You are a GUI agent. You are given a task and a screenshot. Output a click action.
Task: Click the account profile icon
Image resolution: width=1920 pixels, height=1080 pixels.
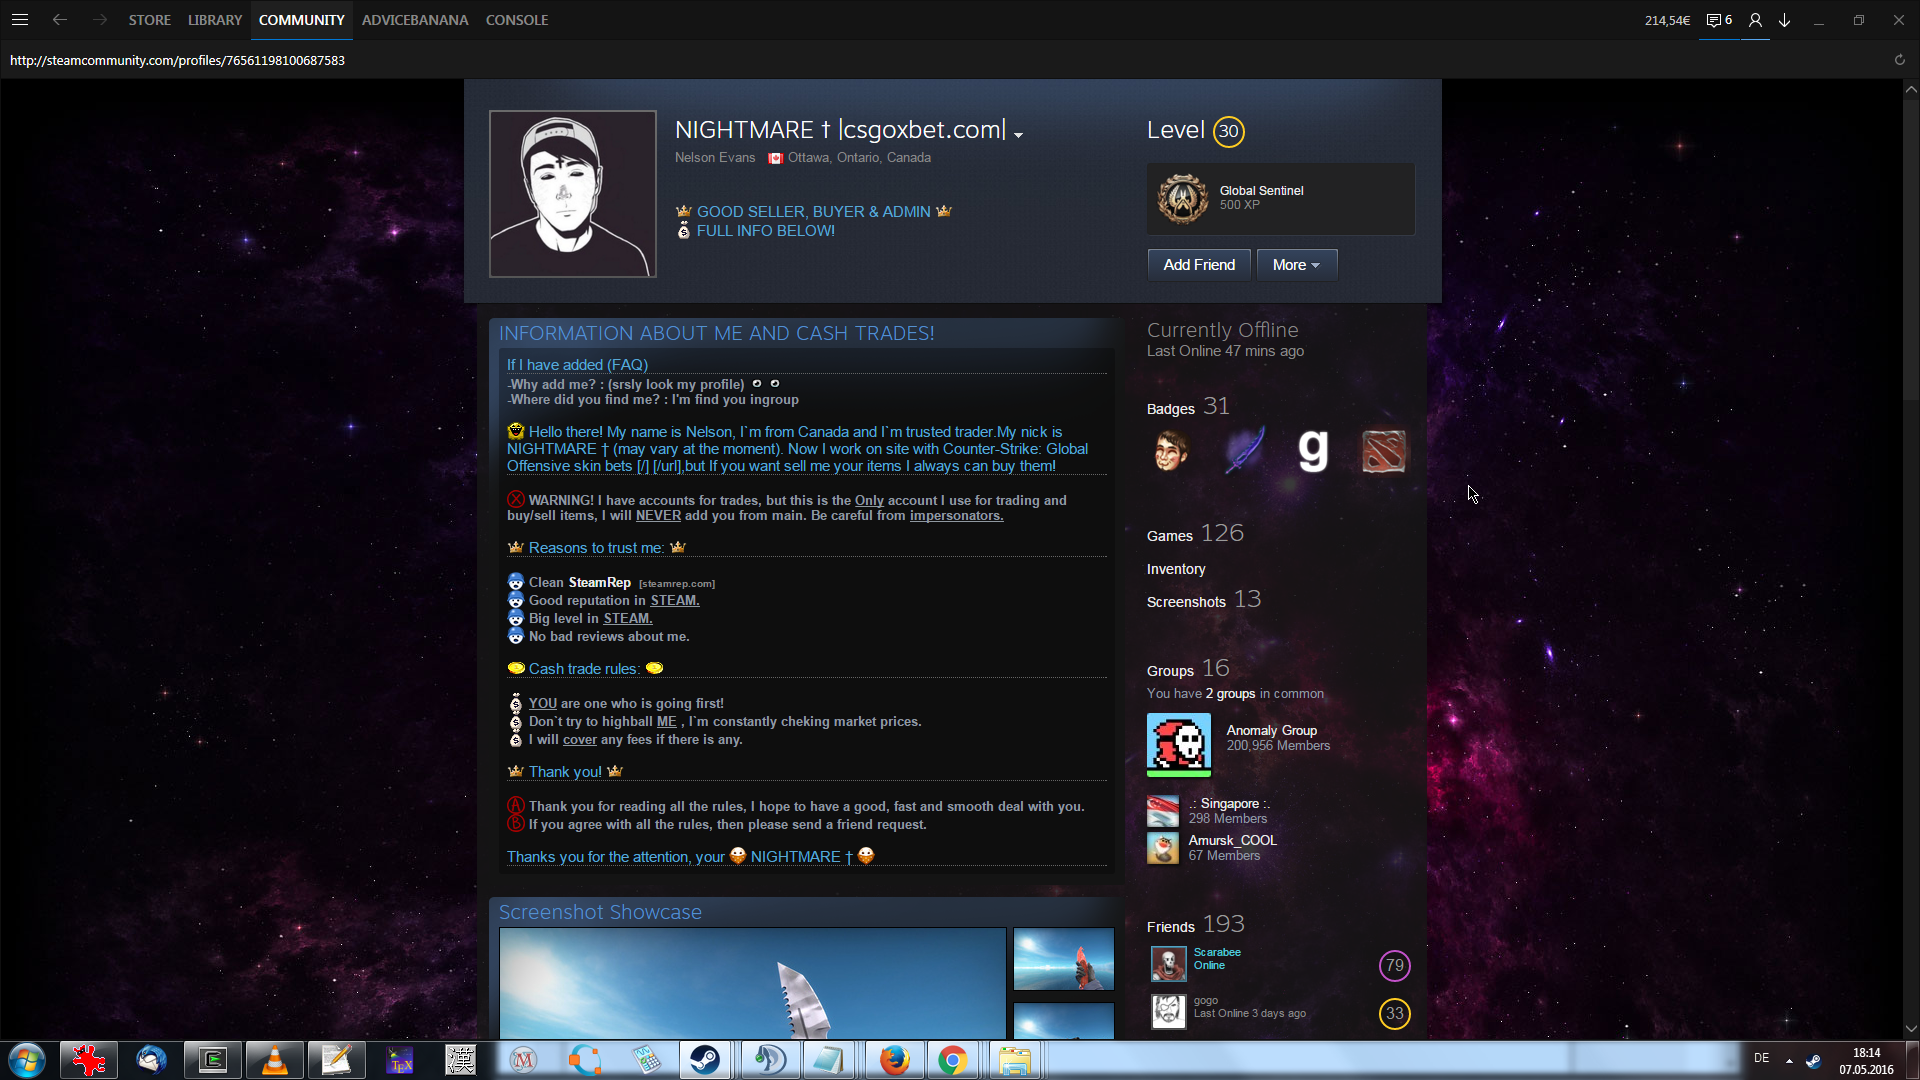(x=1755, y=20)
